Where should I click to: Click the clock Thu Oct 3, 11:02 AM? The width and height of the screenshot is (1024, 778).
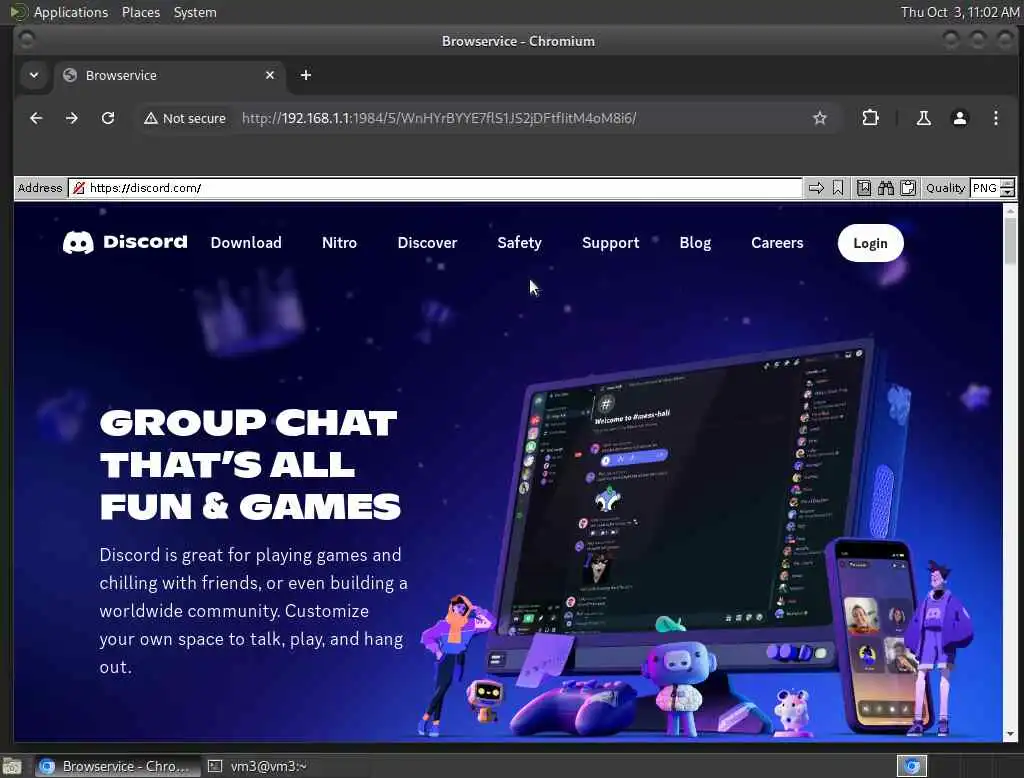(x=960, y=12)
